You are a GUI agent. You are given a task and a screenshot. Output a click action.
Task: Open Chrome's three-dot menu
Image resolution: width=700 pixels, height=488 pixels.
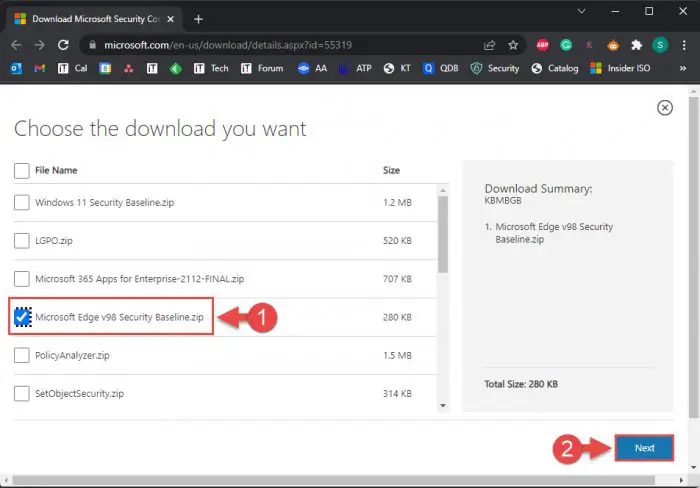684,45
